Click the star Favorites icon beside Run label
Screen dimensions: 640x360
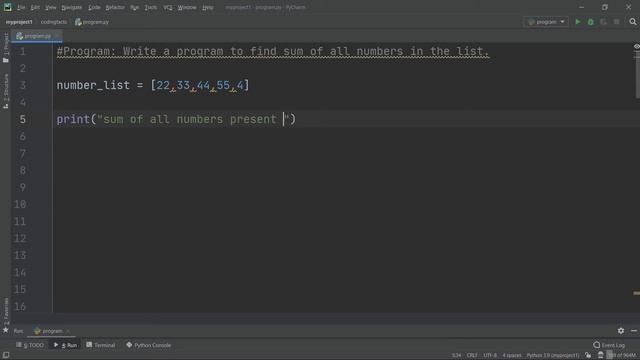click(x=6, y=330)
